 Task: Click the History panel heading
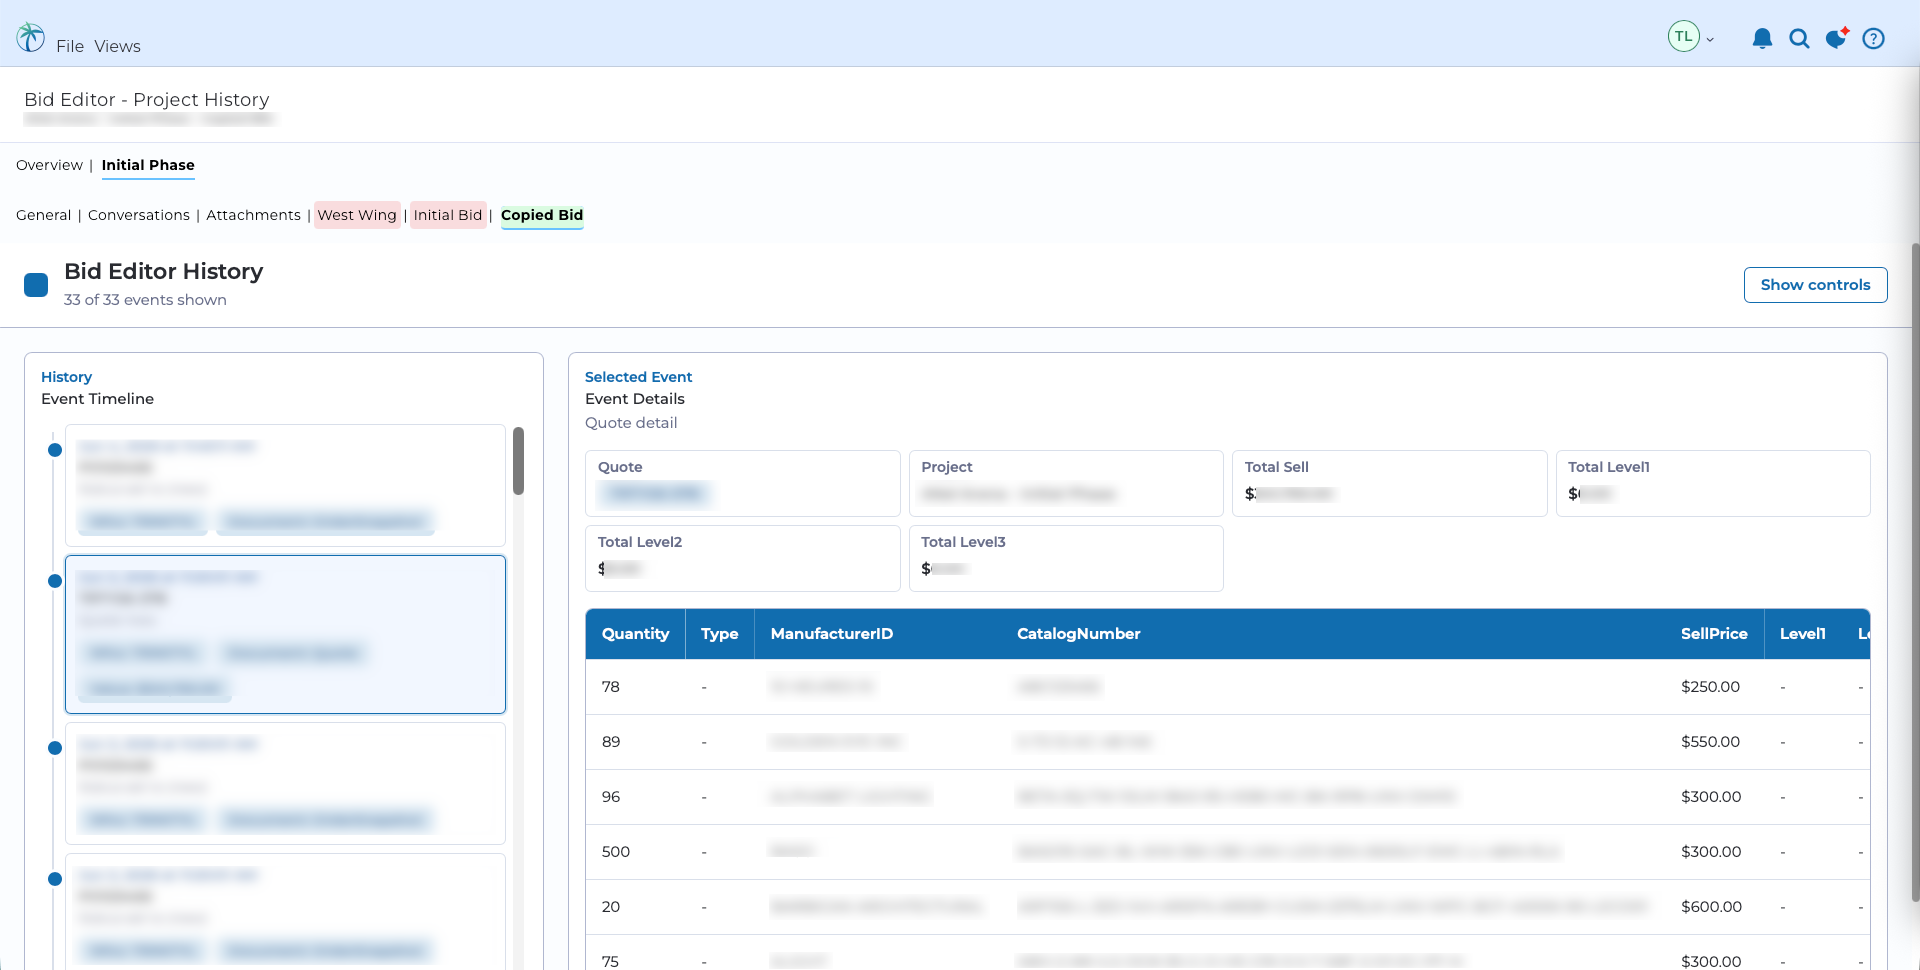(66, 377)
